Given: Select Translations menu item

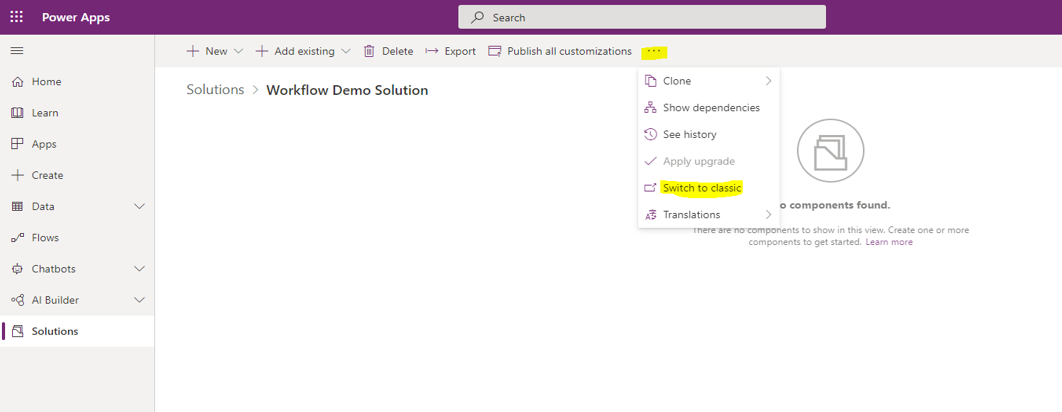Looking at the screenshot, I should (x=708, y=215).
